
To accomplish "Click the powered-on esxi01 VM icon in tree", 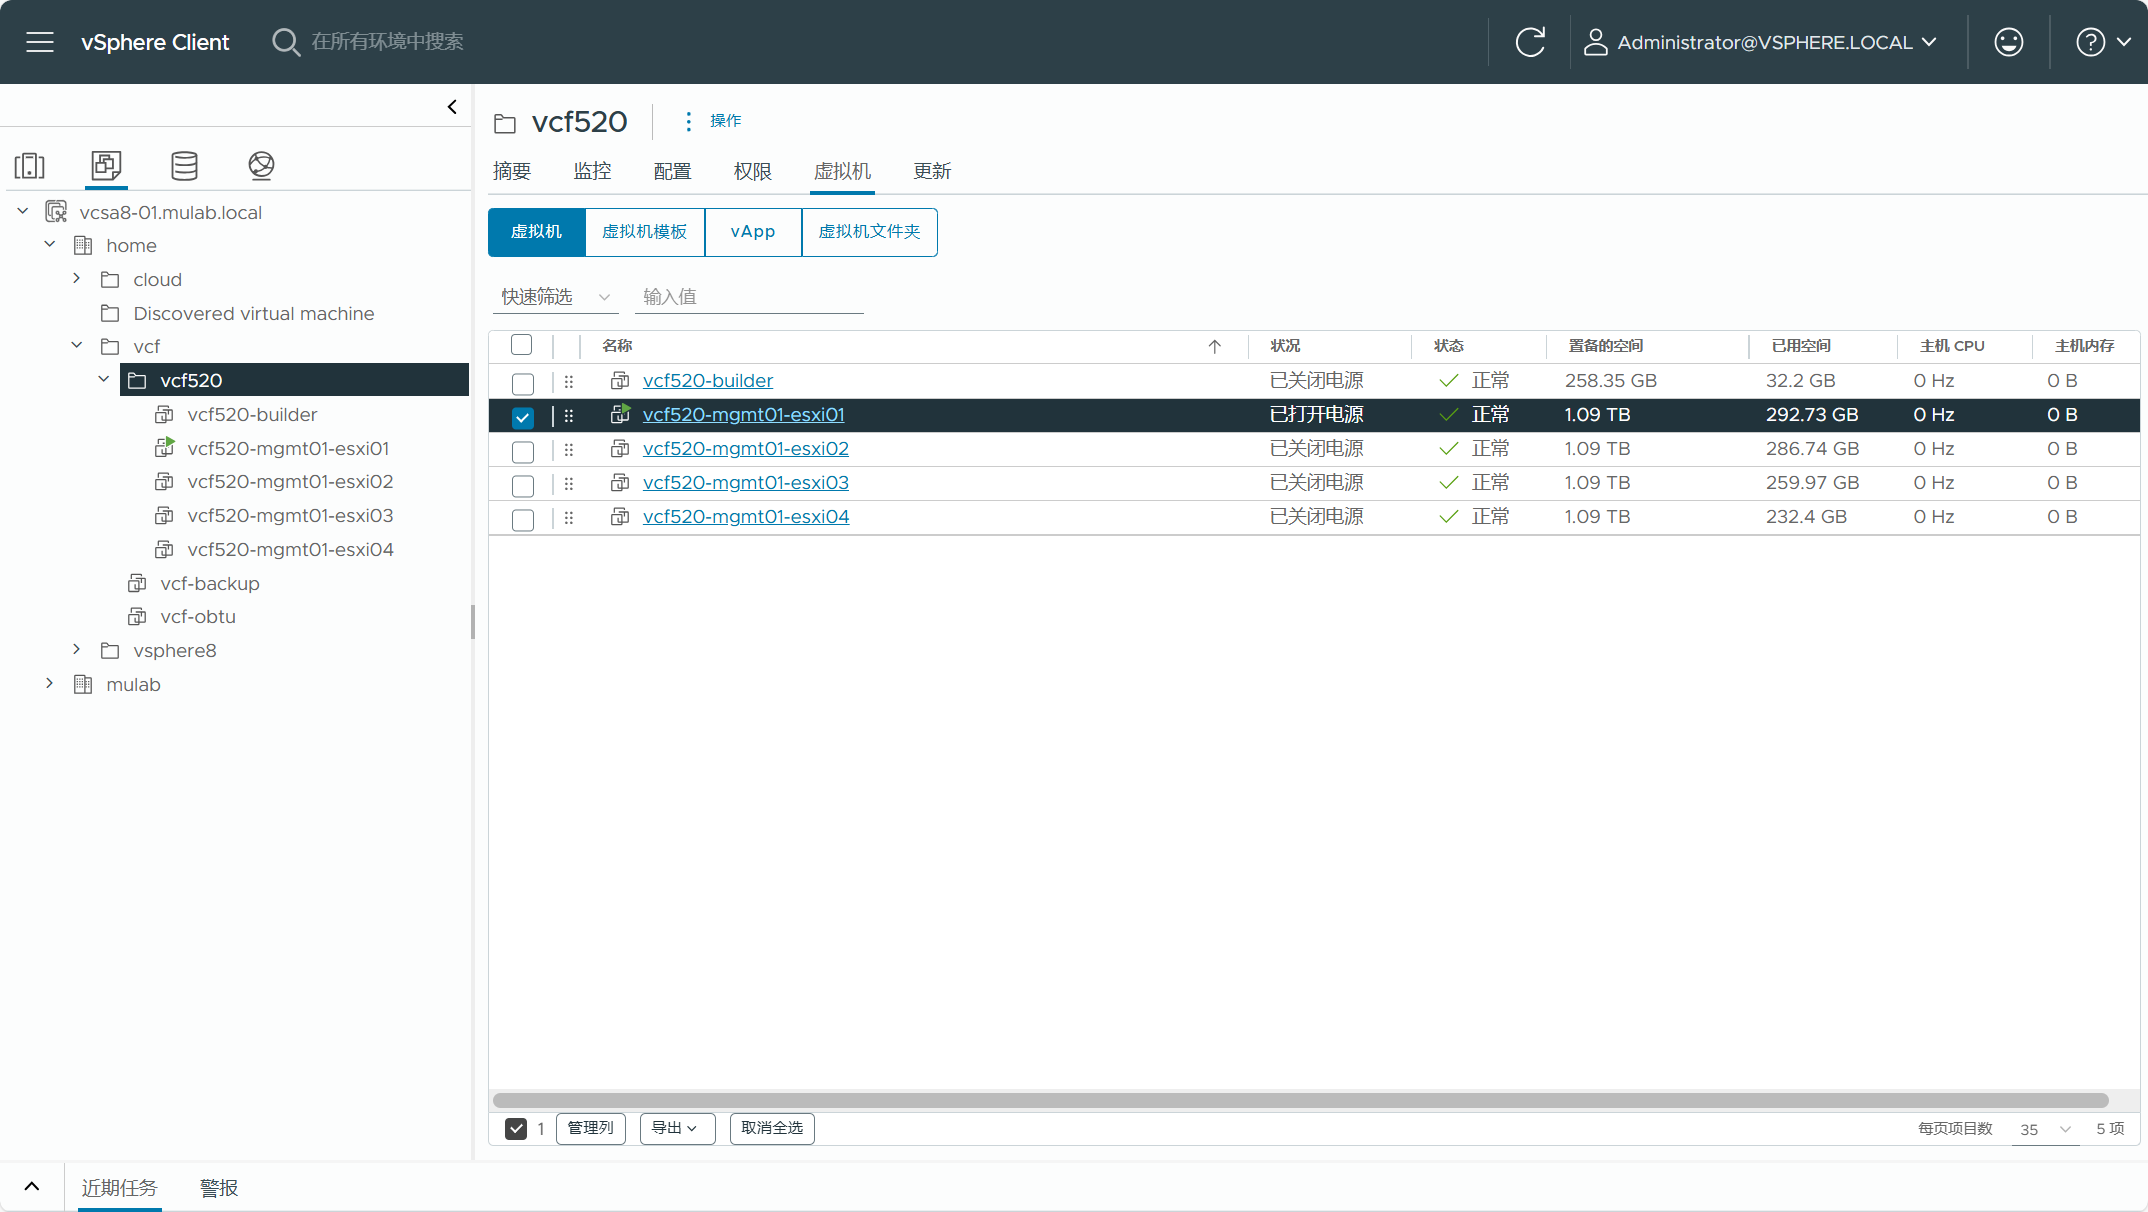I will click(165, 447).
